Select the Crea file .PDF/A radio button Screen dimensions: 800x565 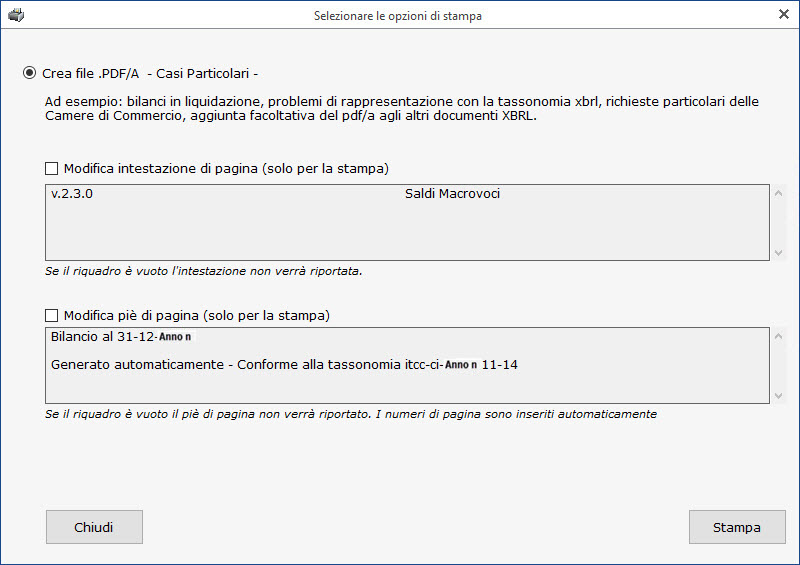click(x=30, y=73)
